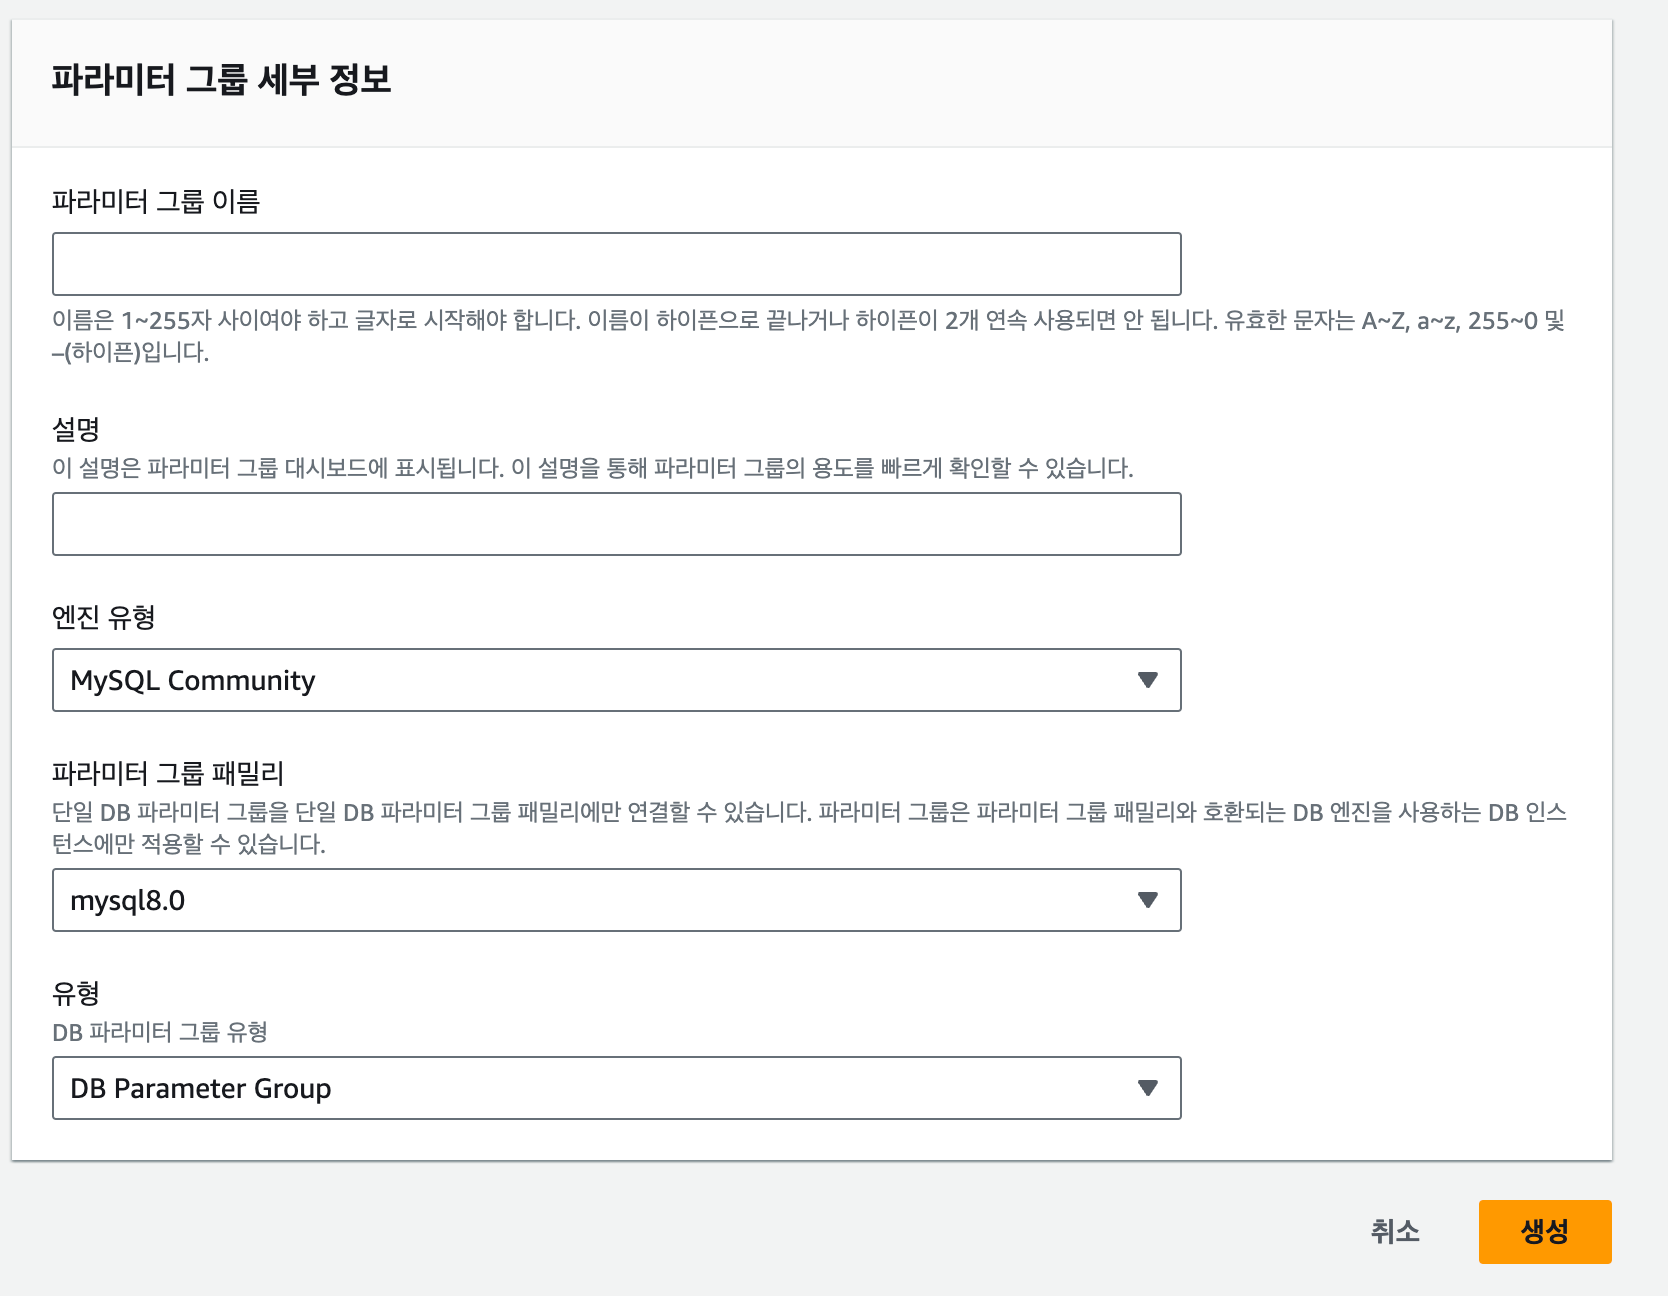Viewport: 1668px width, 1296px height.
Task: Open the DB Parameter Group type dropdown
Action: pyautogui.click(x=616, y=1088)
